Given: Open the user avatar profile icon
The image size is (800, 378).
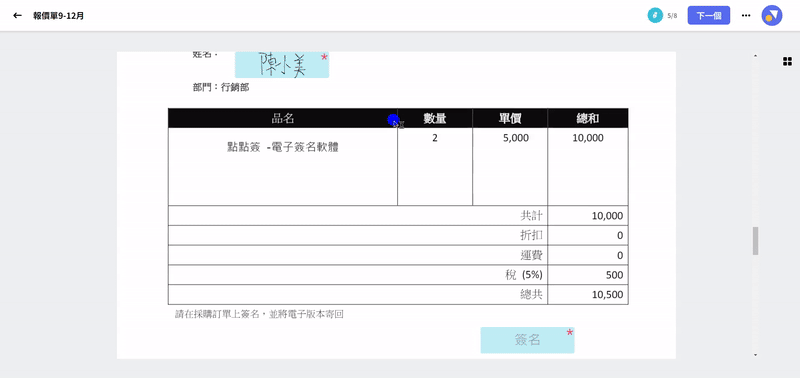Looking at the screenshot, I should click(772, 16).
